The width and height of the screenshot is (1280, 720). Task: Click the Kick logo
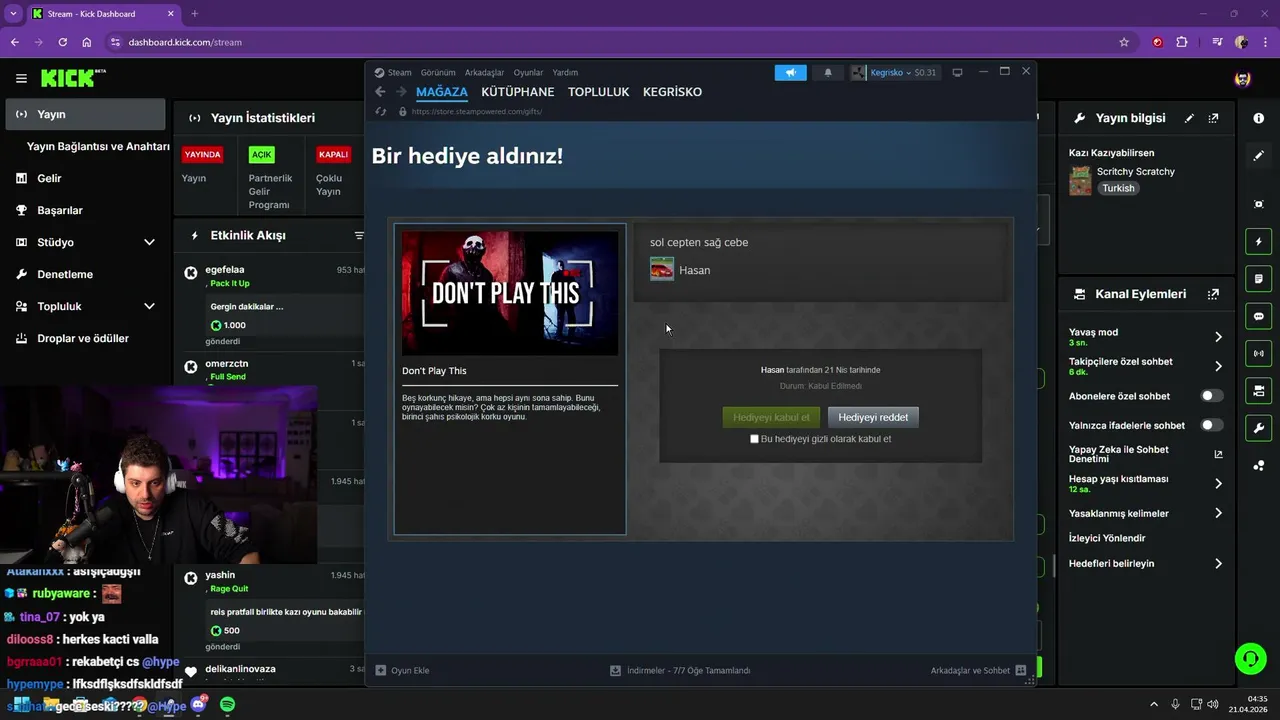click(73, 78)
